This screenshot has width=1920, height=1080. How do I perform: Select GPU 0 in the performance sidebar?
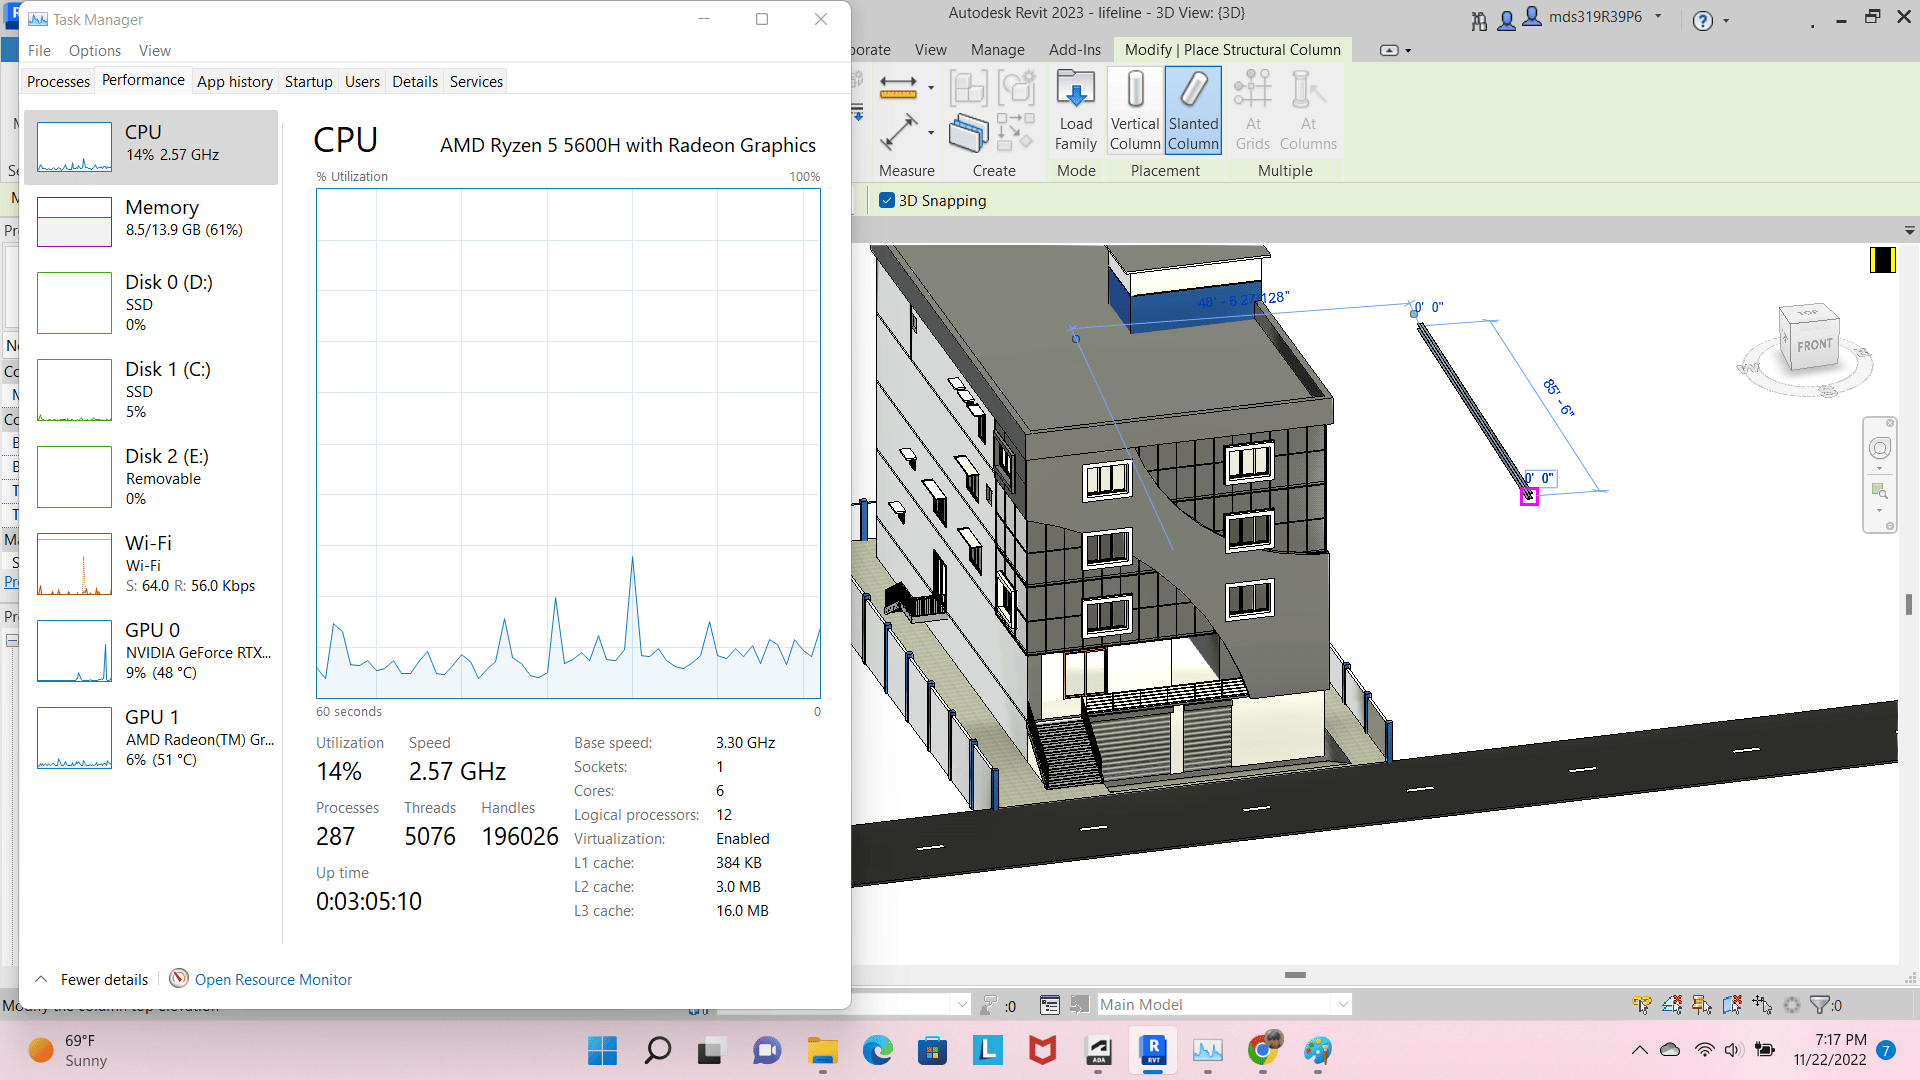[152, 650]
